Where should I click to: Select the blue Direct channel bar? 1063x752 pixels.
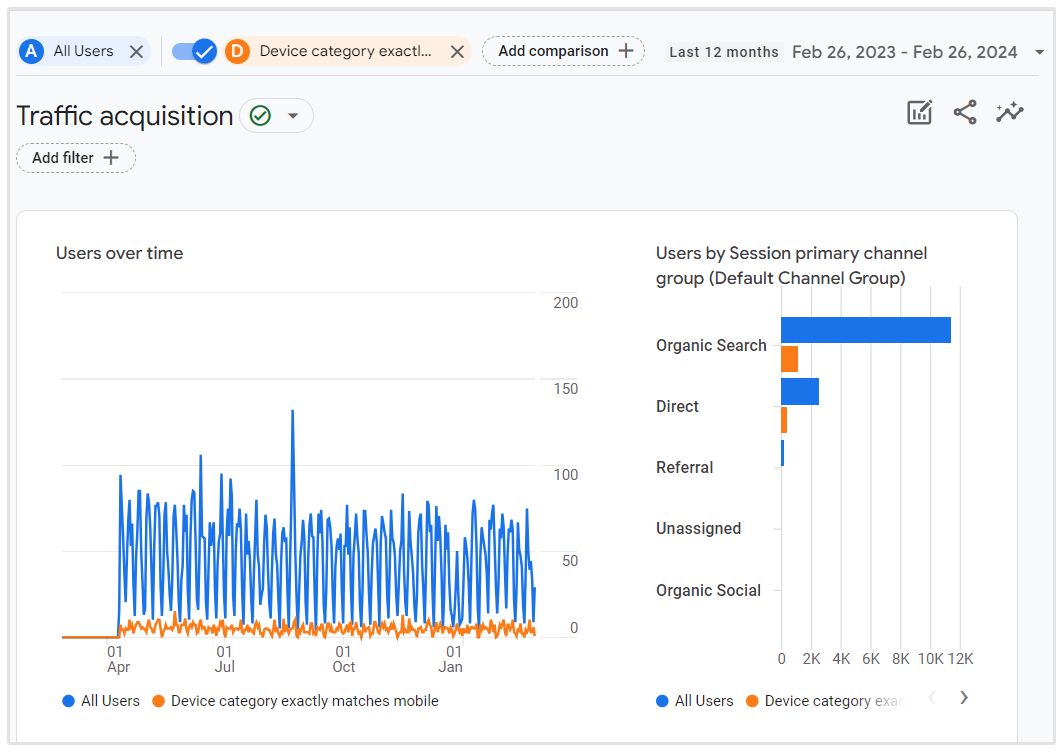point(799,392)
